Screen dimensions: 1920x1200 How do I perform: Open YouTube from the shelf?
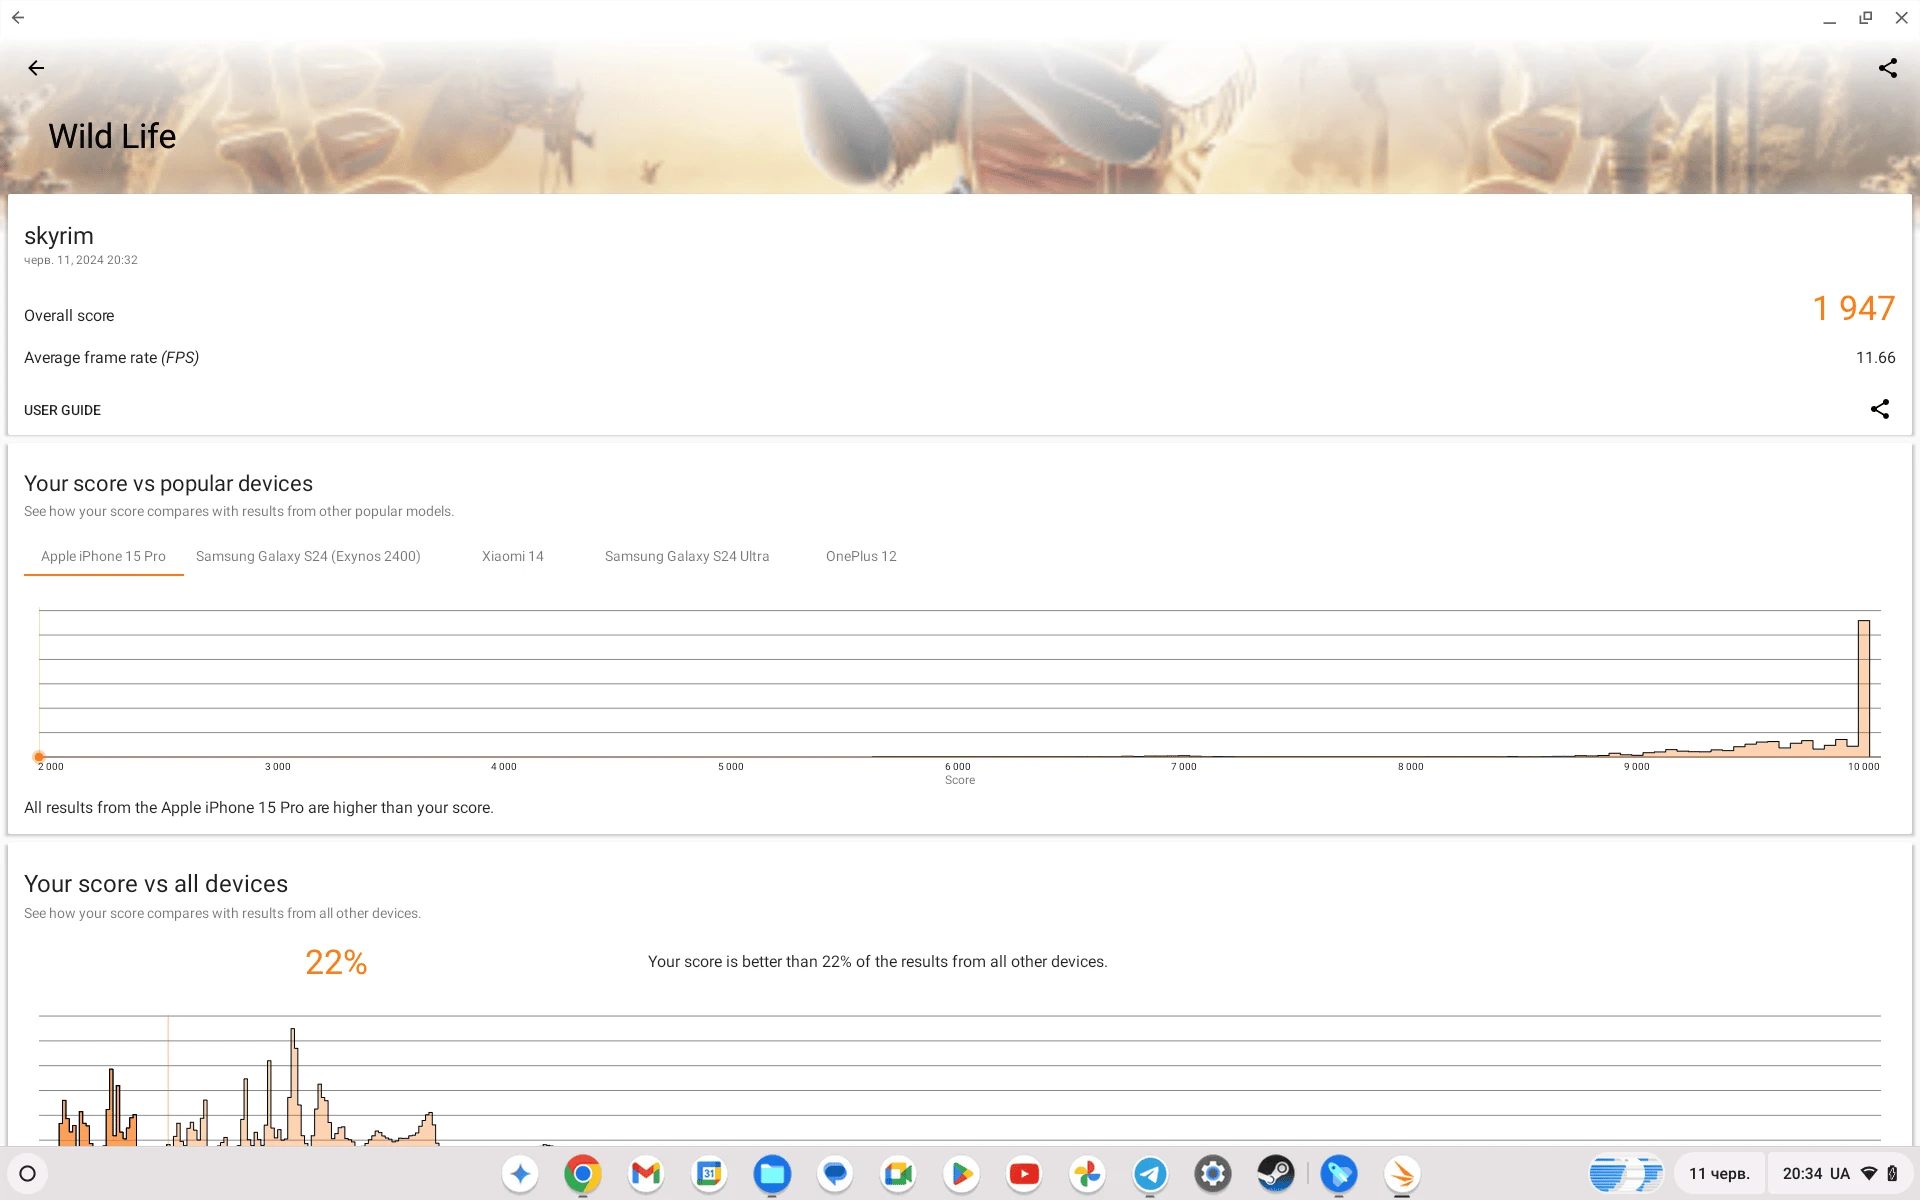click(1024, 1174)
